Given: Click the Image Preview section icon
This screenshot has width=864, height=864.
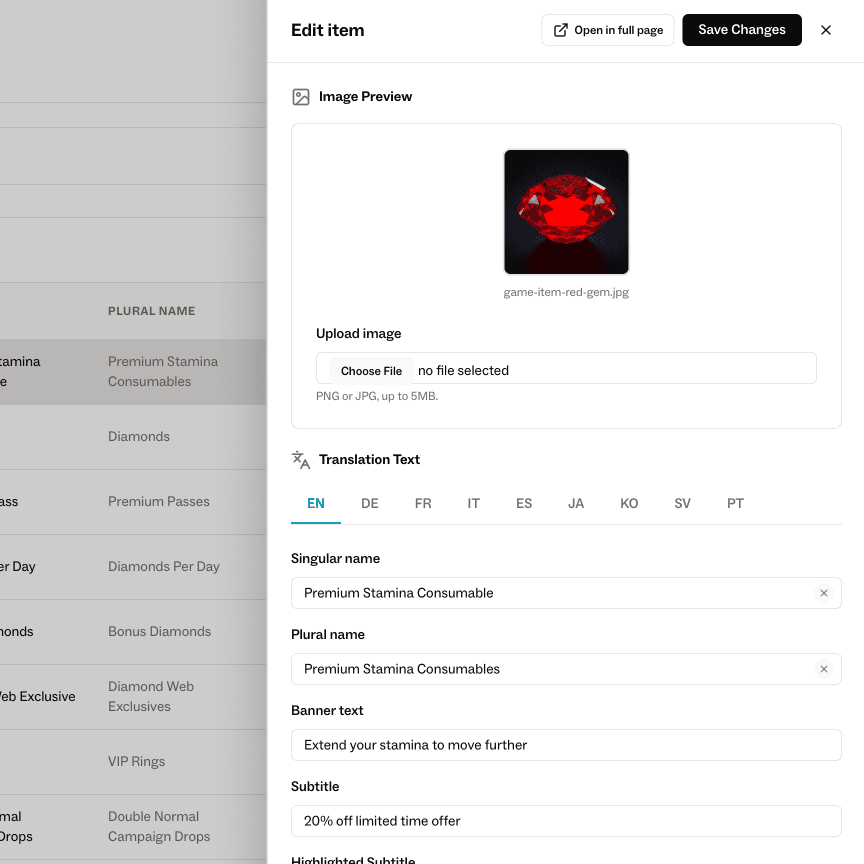Looking at the screenshot, I should pos(301,97).
